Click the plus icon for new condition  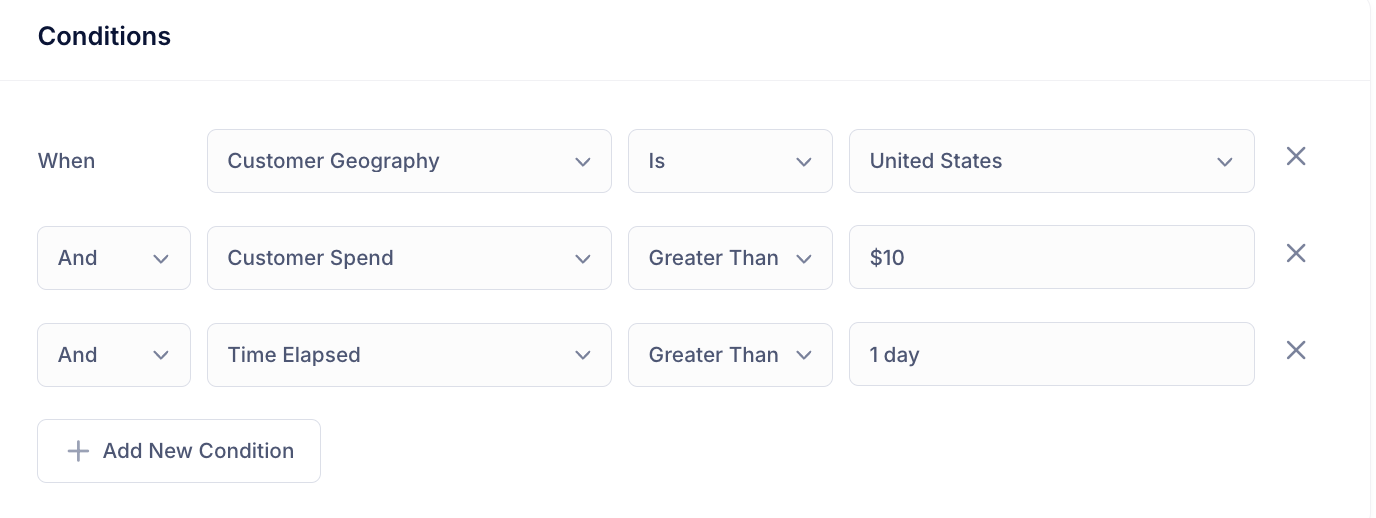click(78, 451)
